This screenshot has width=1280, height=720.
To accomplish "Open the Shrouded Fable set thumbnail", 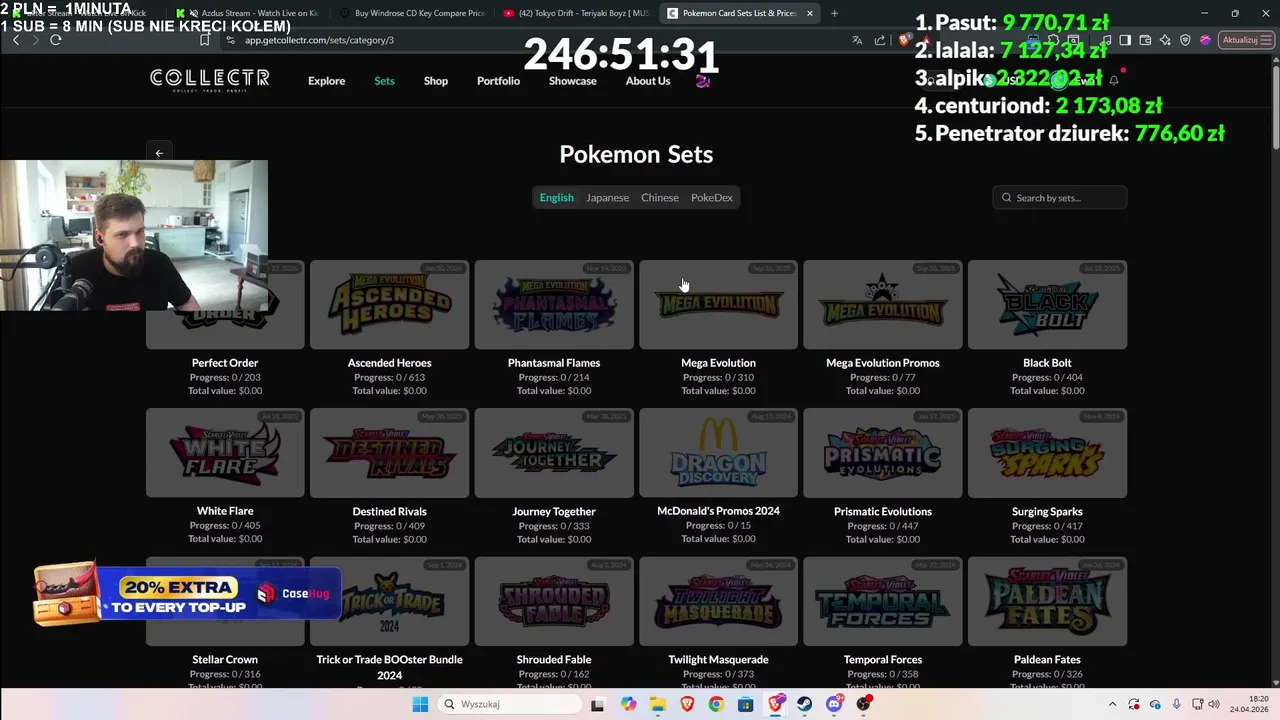I will click(x=553, y=601).
